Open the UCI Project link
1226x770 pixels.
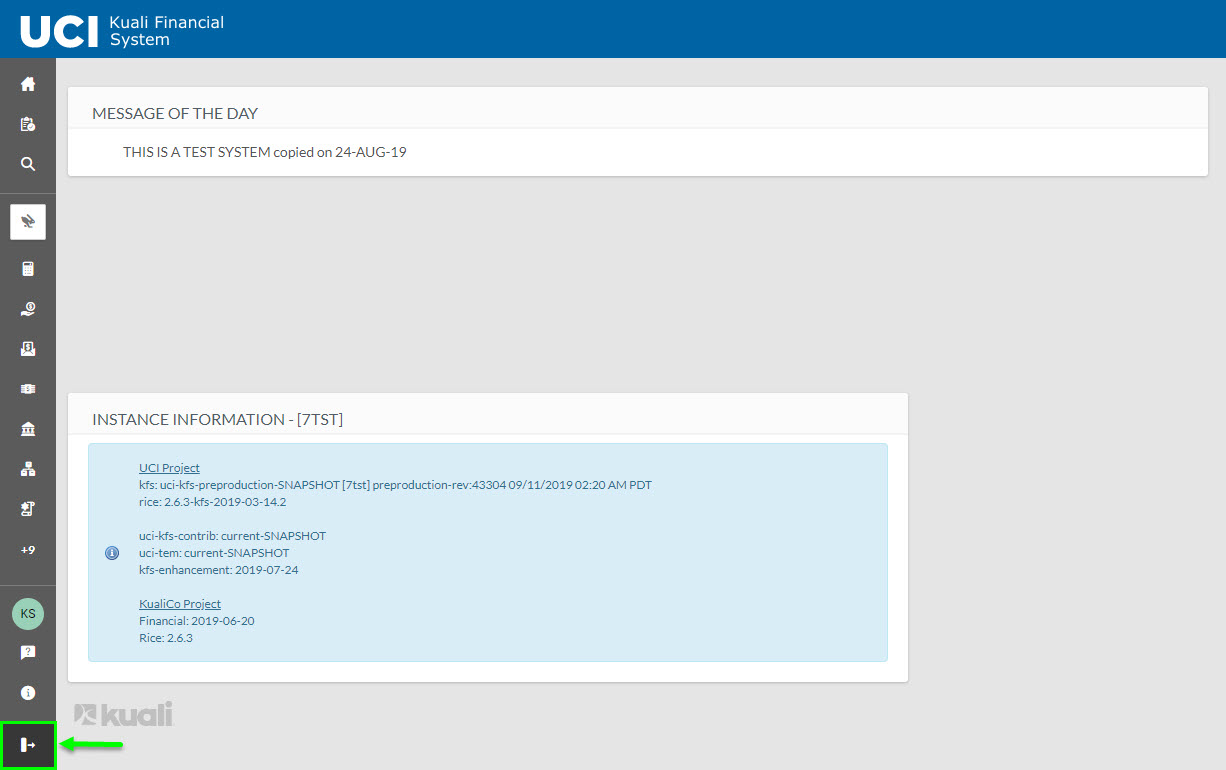(169, 468)
